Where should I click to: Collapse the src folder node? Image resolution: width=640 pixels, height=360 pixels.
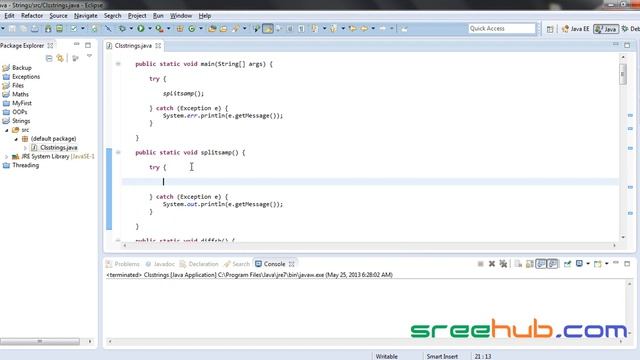pos(7,130)
